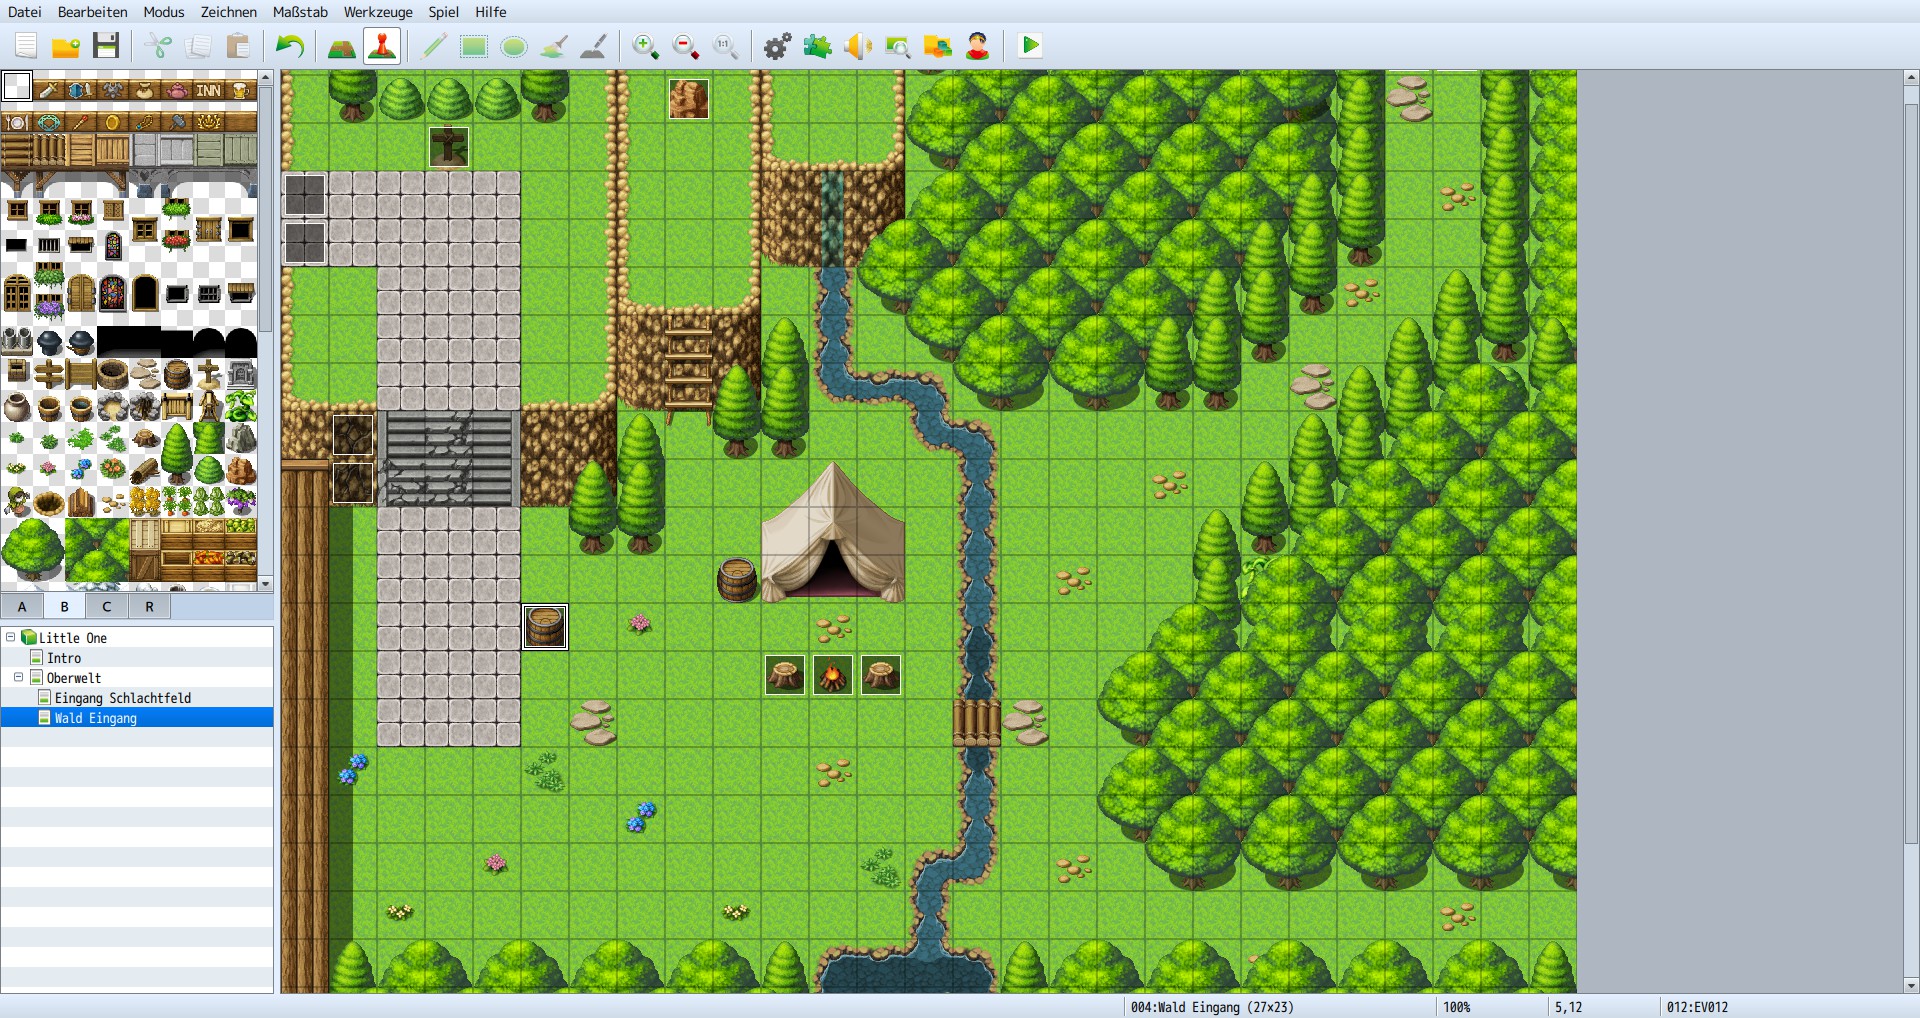Select the Shadow Pen tool
The width and height of the screenshot is (1920, 1018).
[595, 45]
